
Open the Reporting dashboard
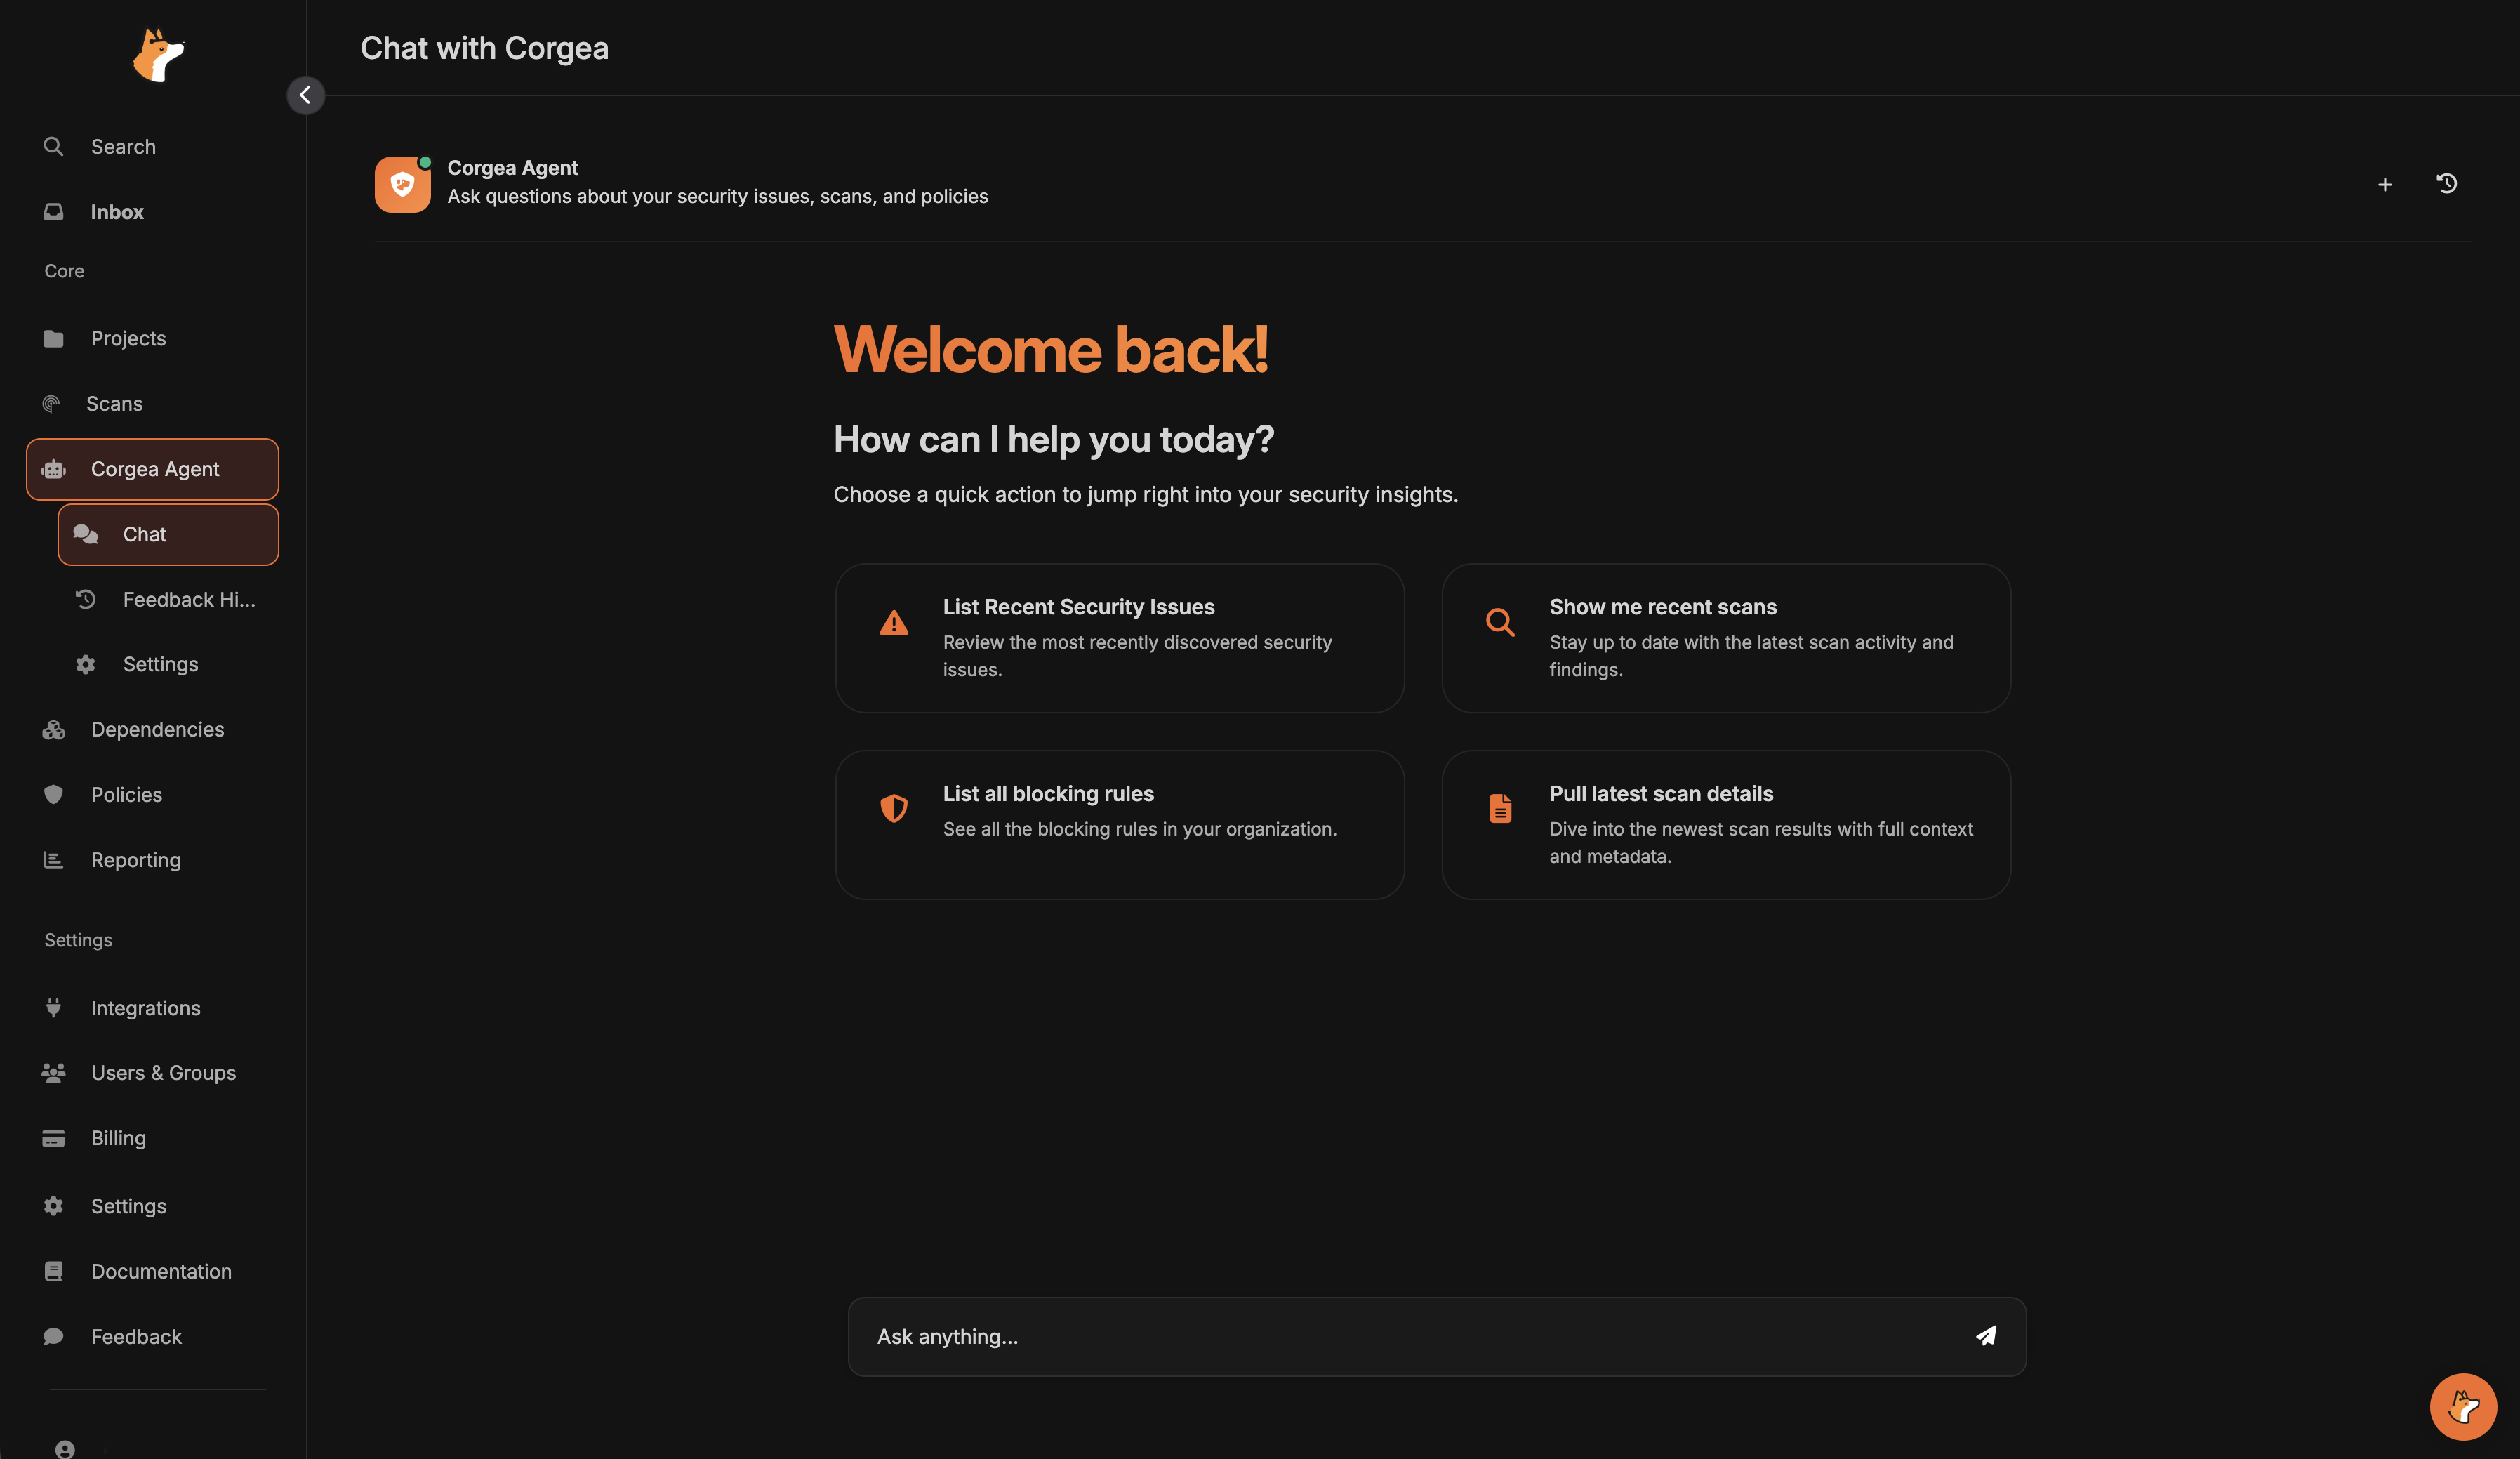coord(135,860)
